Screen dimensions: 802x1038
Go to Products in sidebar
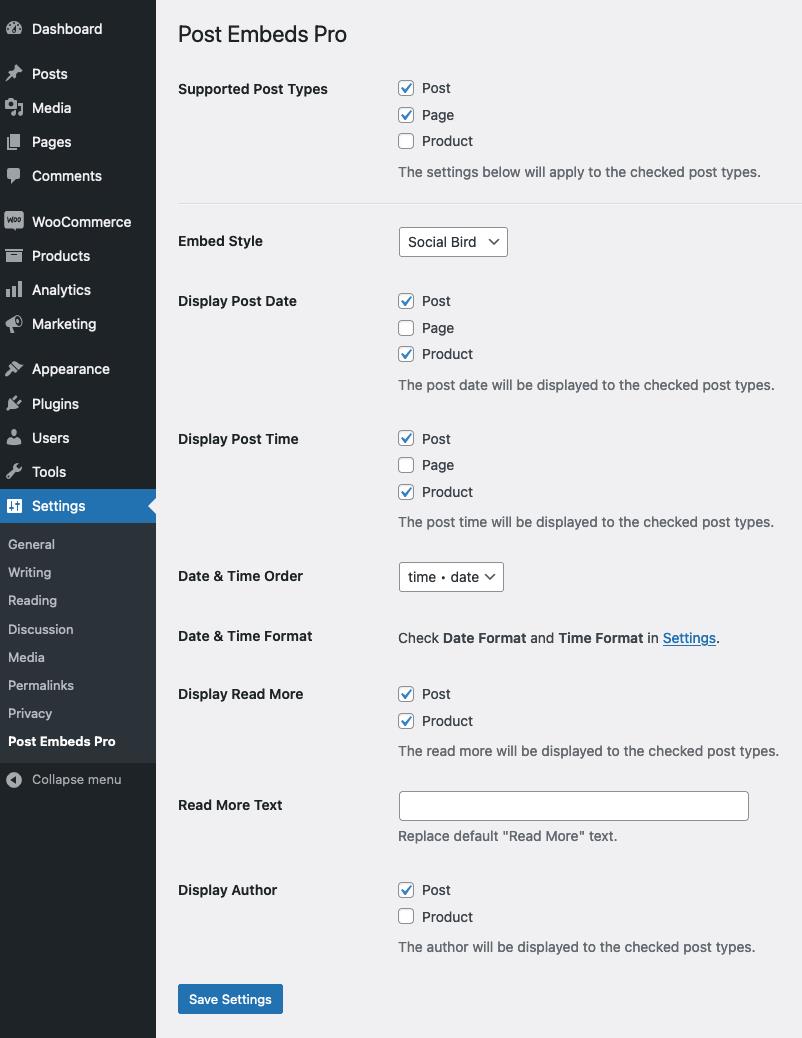[x=78, y=256]
